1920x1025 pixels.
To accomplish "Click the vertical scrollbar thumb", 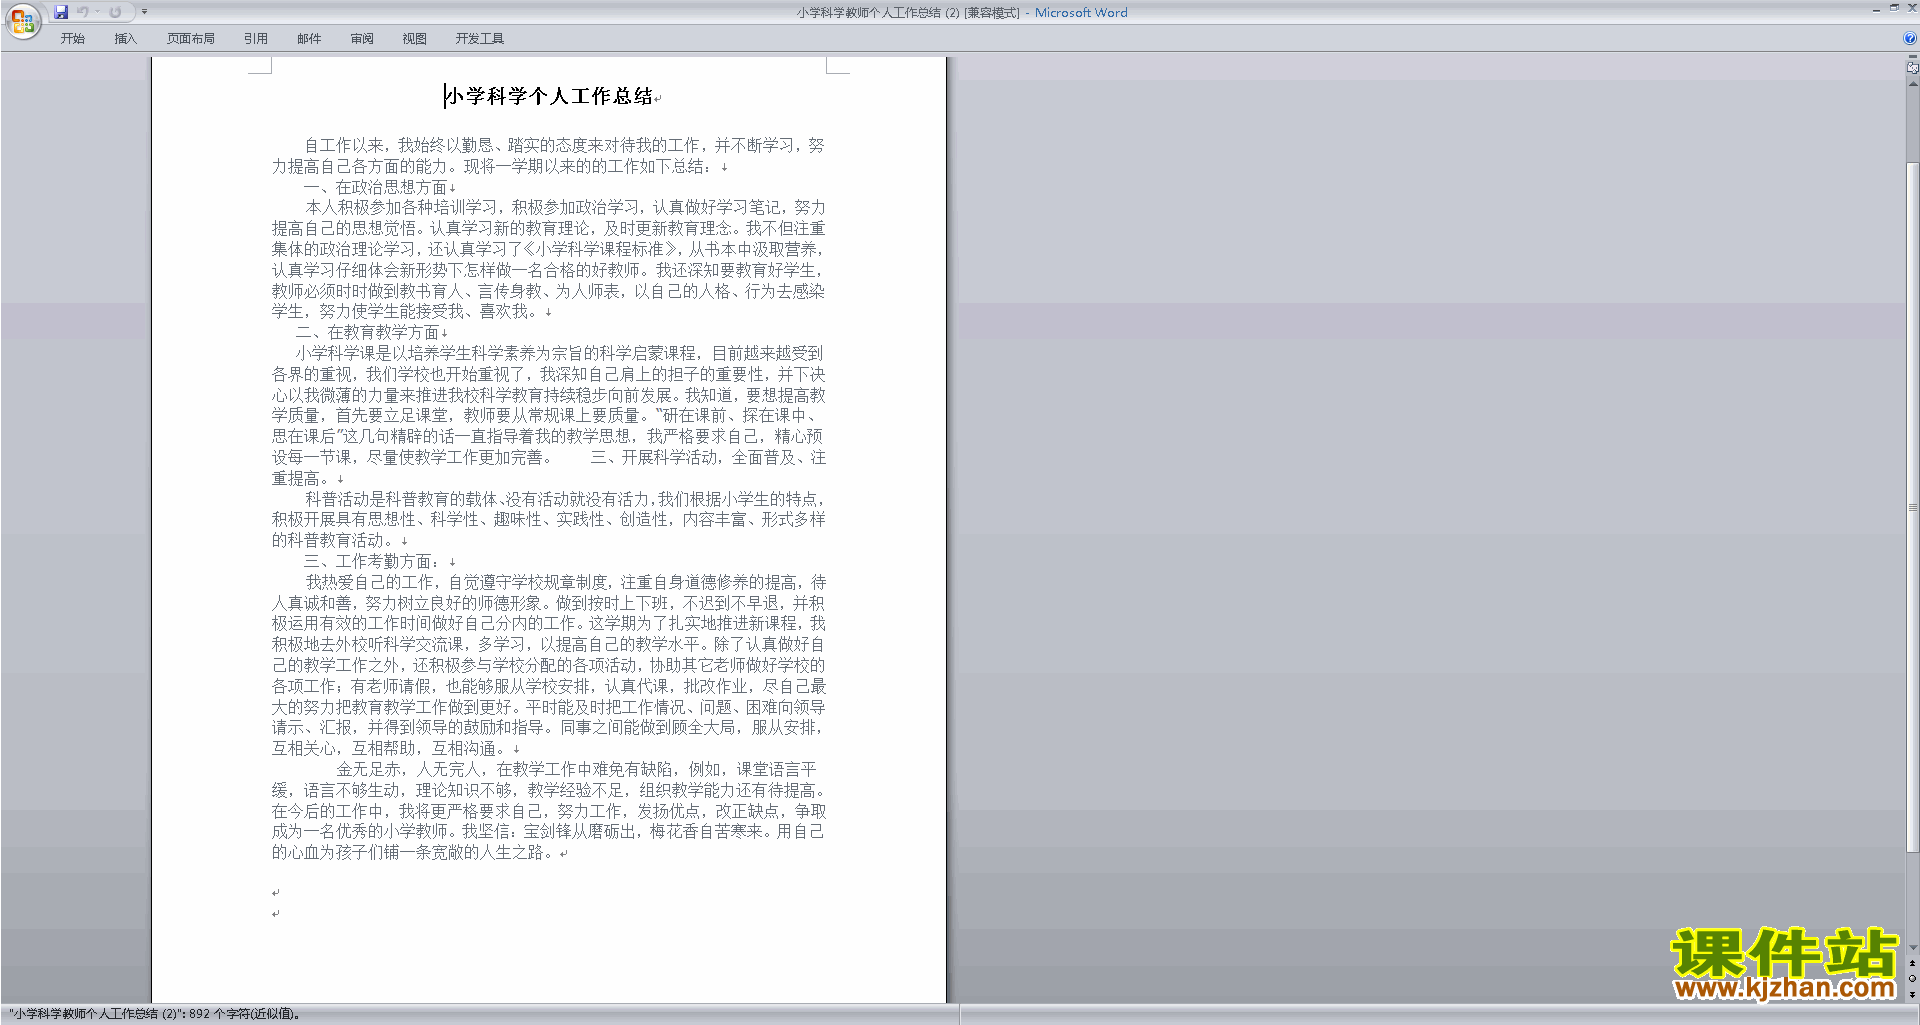I will (x=1912, y=507).
